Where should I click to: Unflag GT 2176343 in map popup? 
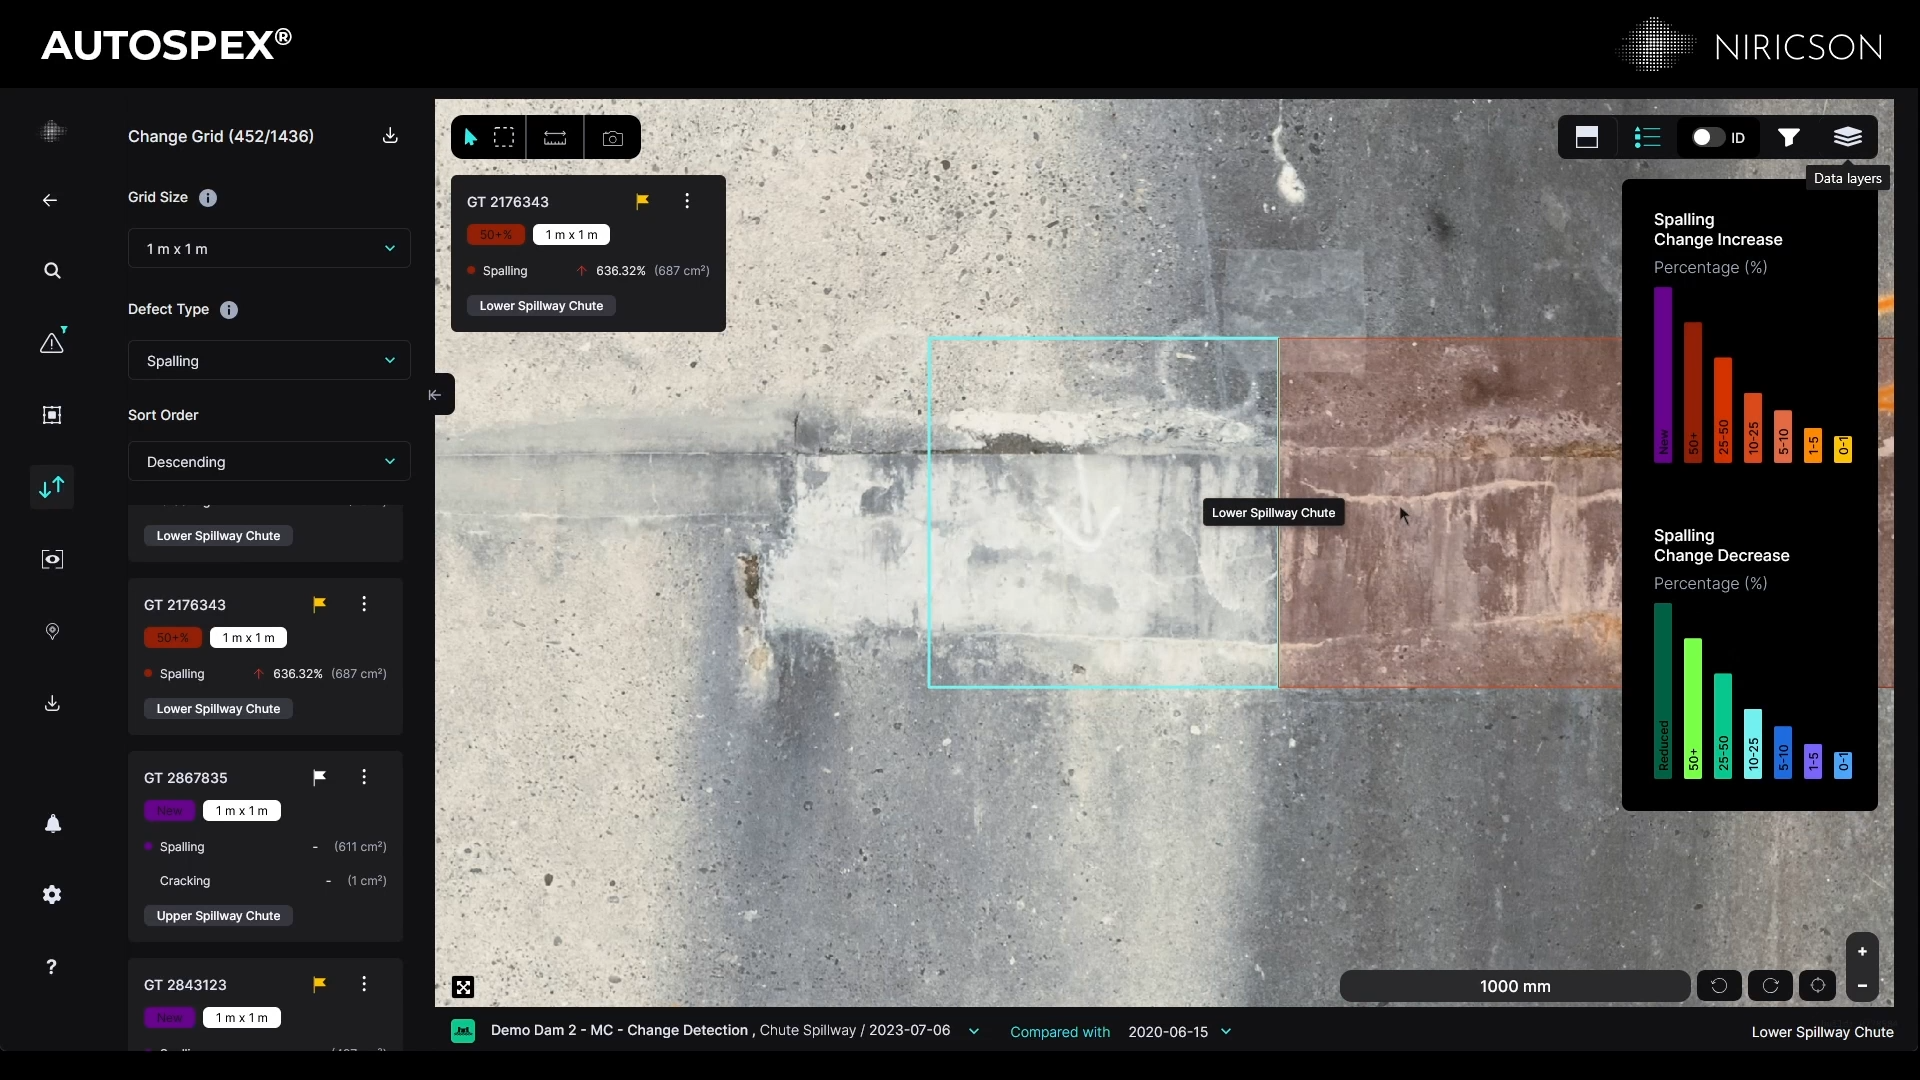(x=643, y=201)
